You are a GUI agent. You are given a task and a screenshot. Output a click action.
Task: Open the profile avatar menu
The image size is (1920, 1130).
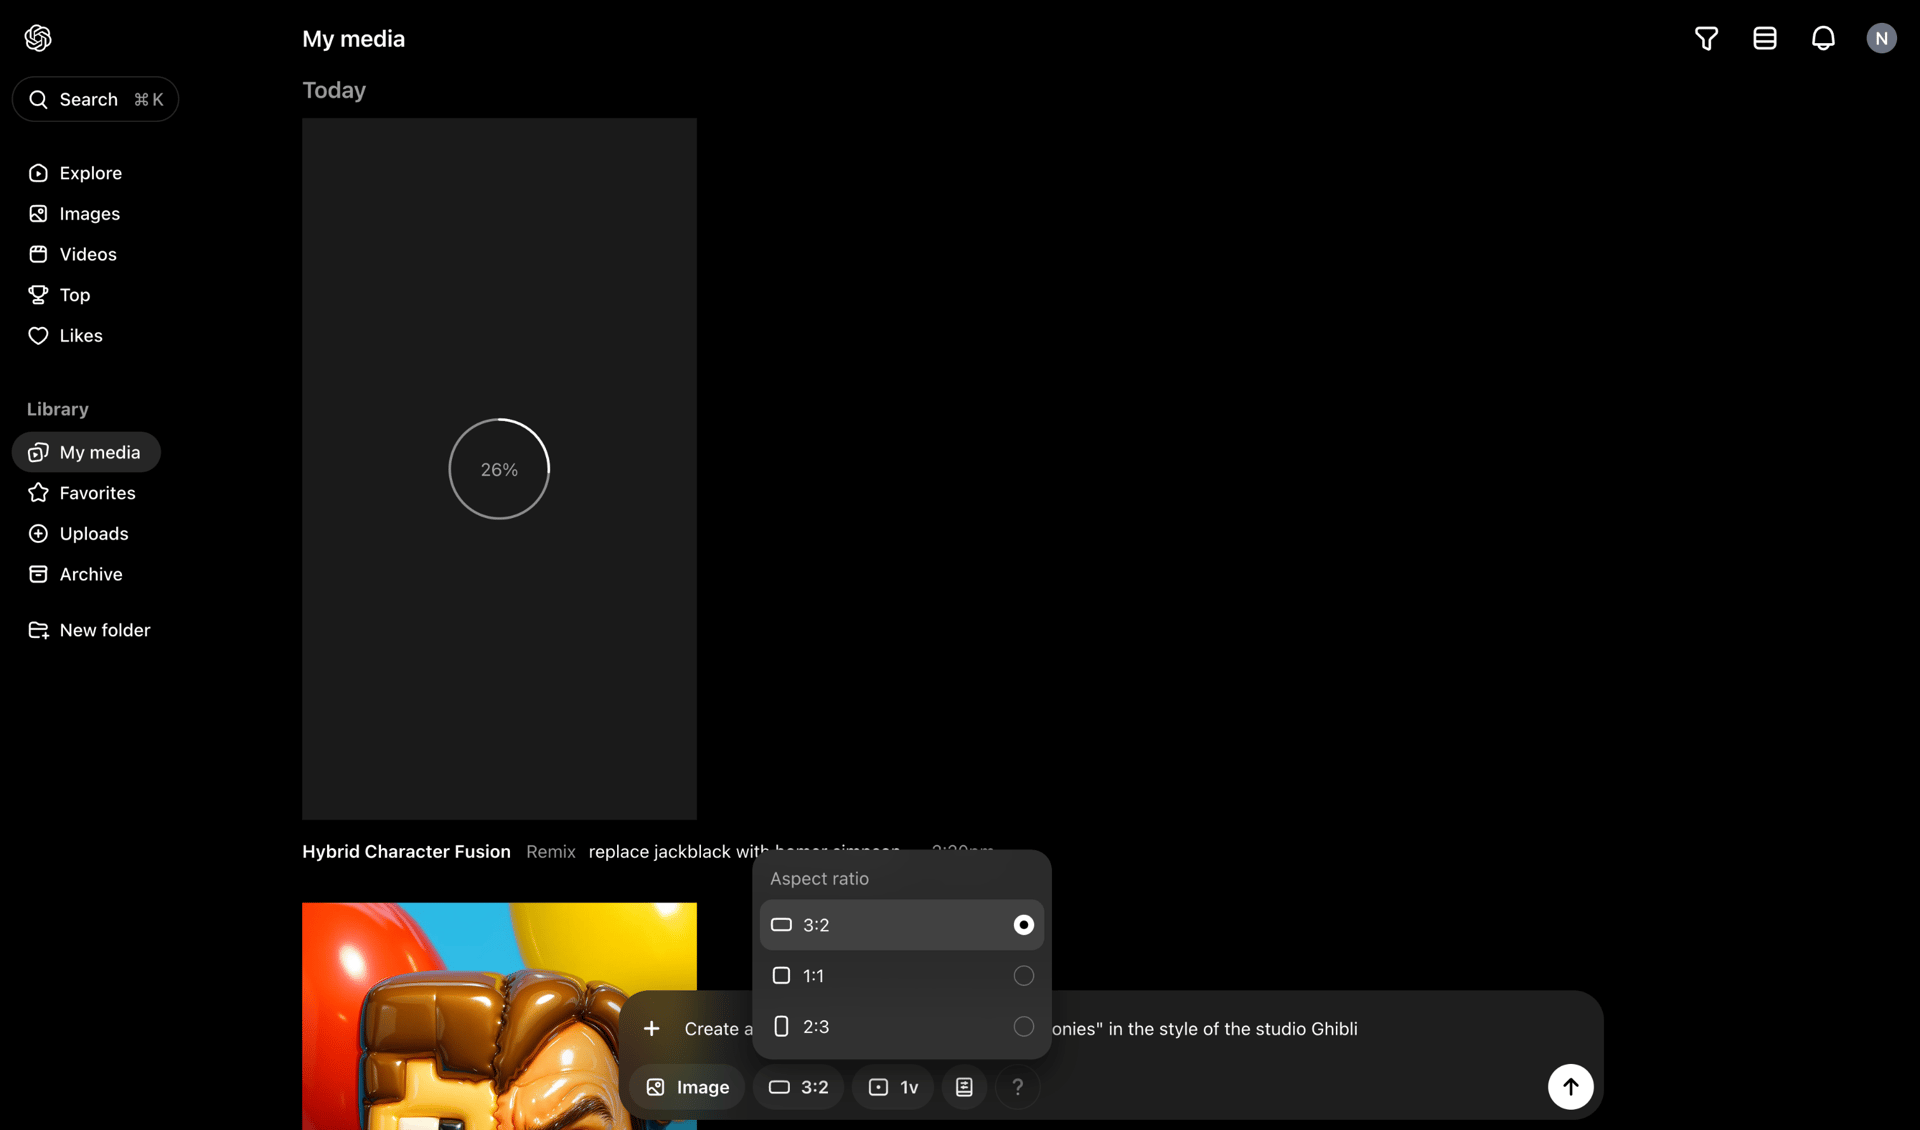(1881, 38)
